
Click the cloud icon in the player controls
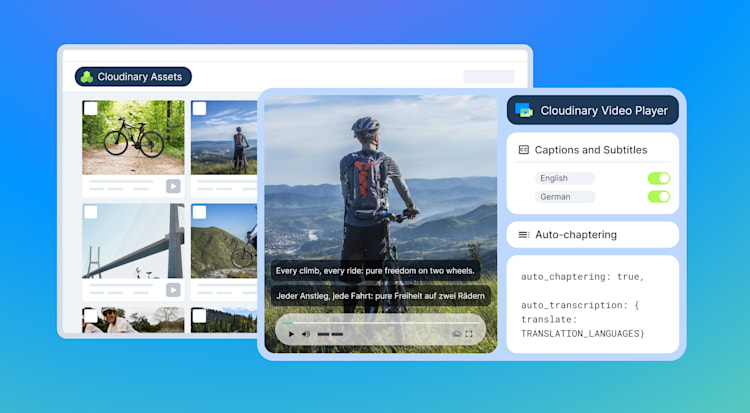pos(456,334)
